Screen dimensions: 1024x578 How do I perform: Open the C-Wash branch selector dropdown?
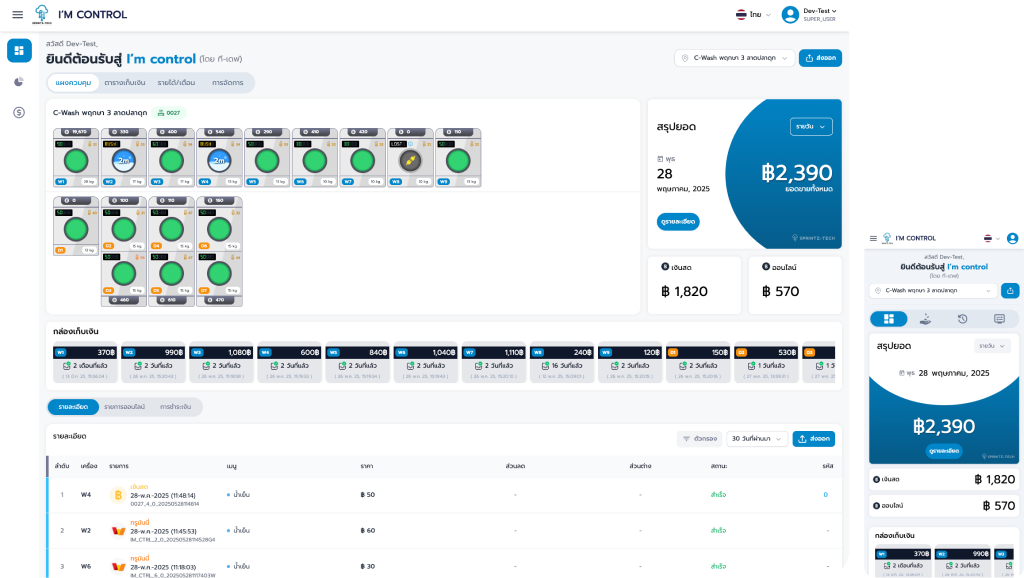click(735, 58)
